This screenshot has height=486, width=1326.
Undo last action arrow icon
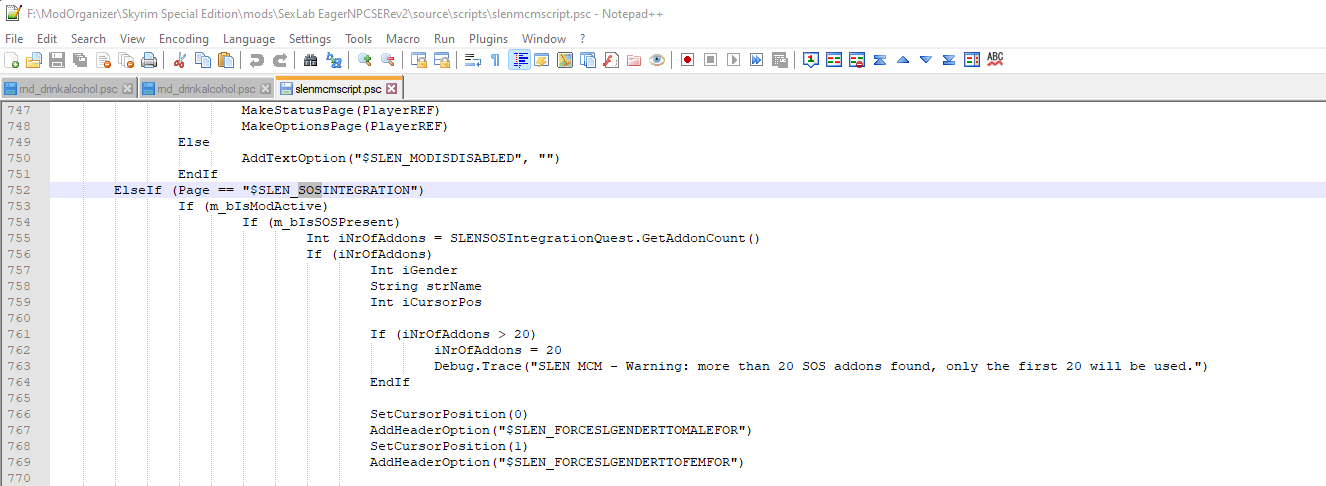click(x=257, y=60)
